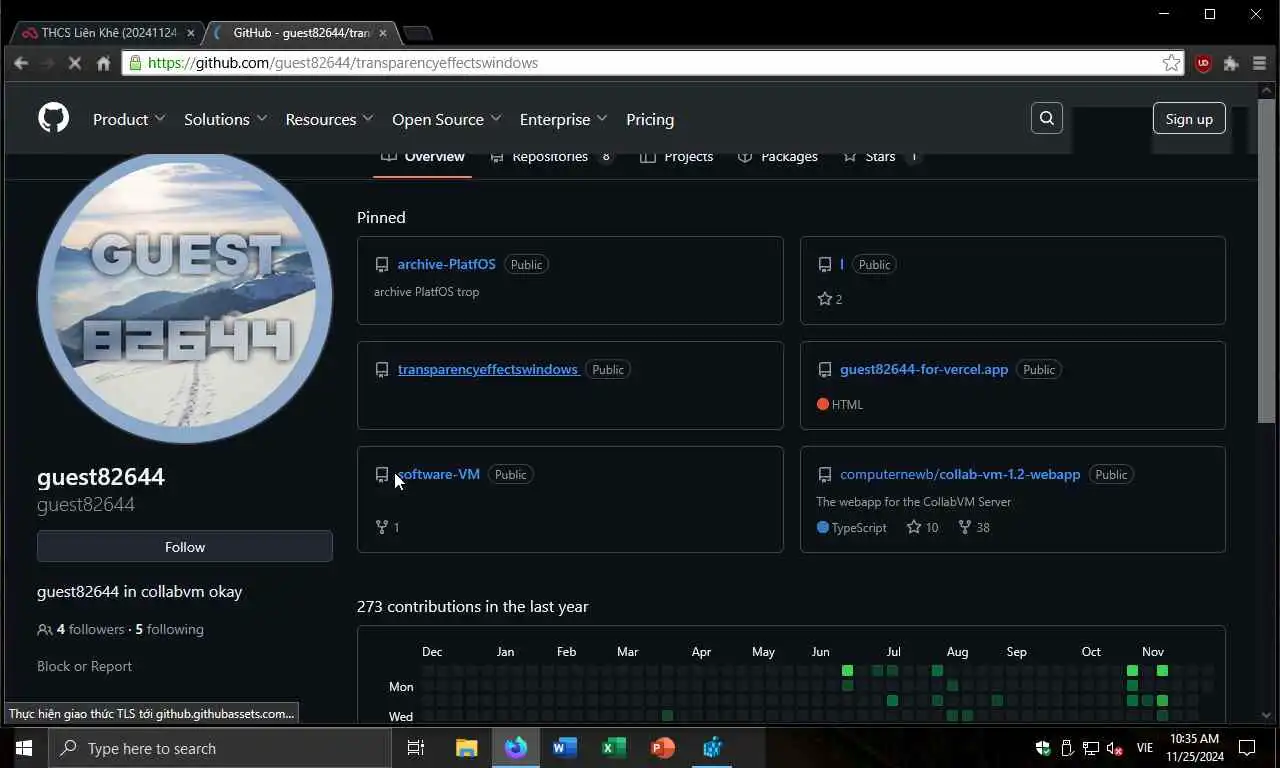
Task: Click repo icon beside collab-vm-1.2-webapp
Action: (824, 475)
